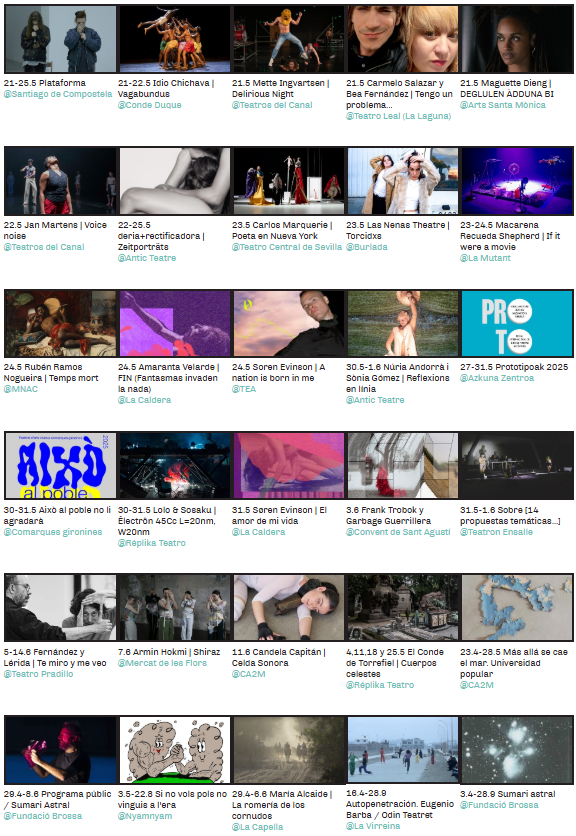Open '21.5 Maguette Dieng | DEGLULEN ÀDDUNA BI' title
Viewport: 576px width, 836px height.
tap(507, 89)
